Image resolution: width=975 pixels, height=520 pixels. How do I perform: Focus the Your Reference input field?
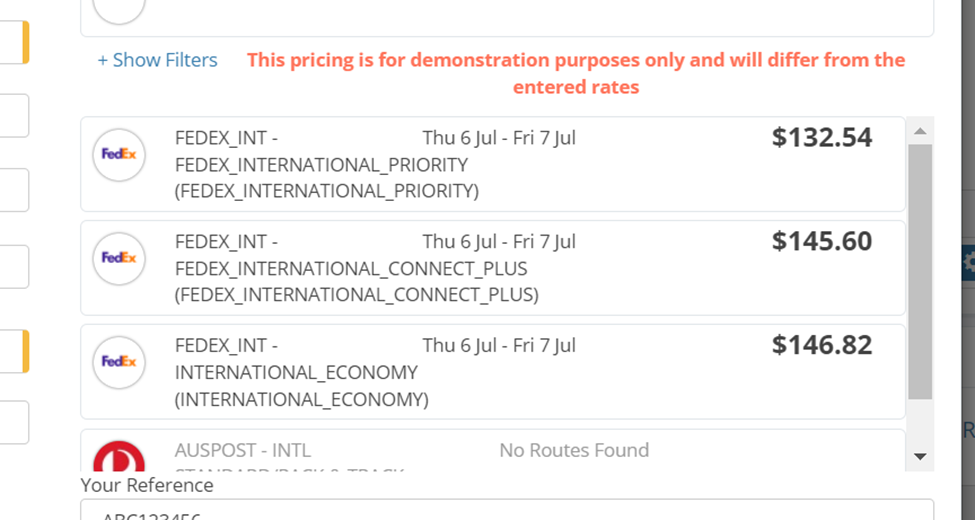point(507,510)
